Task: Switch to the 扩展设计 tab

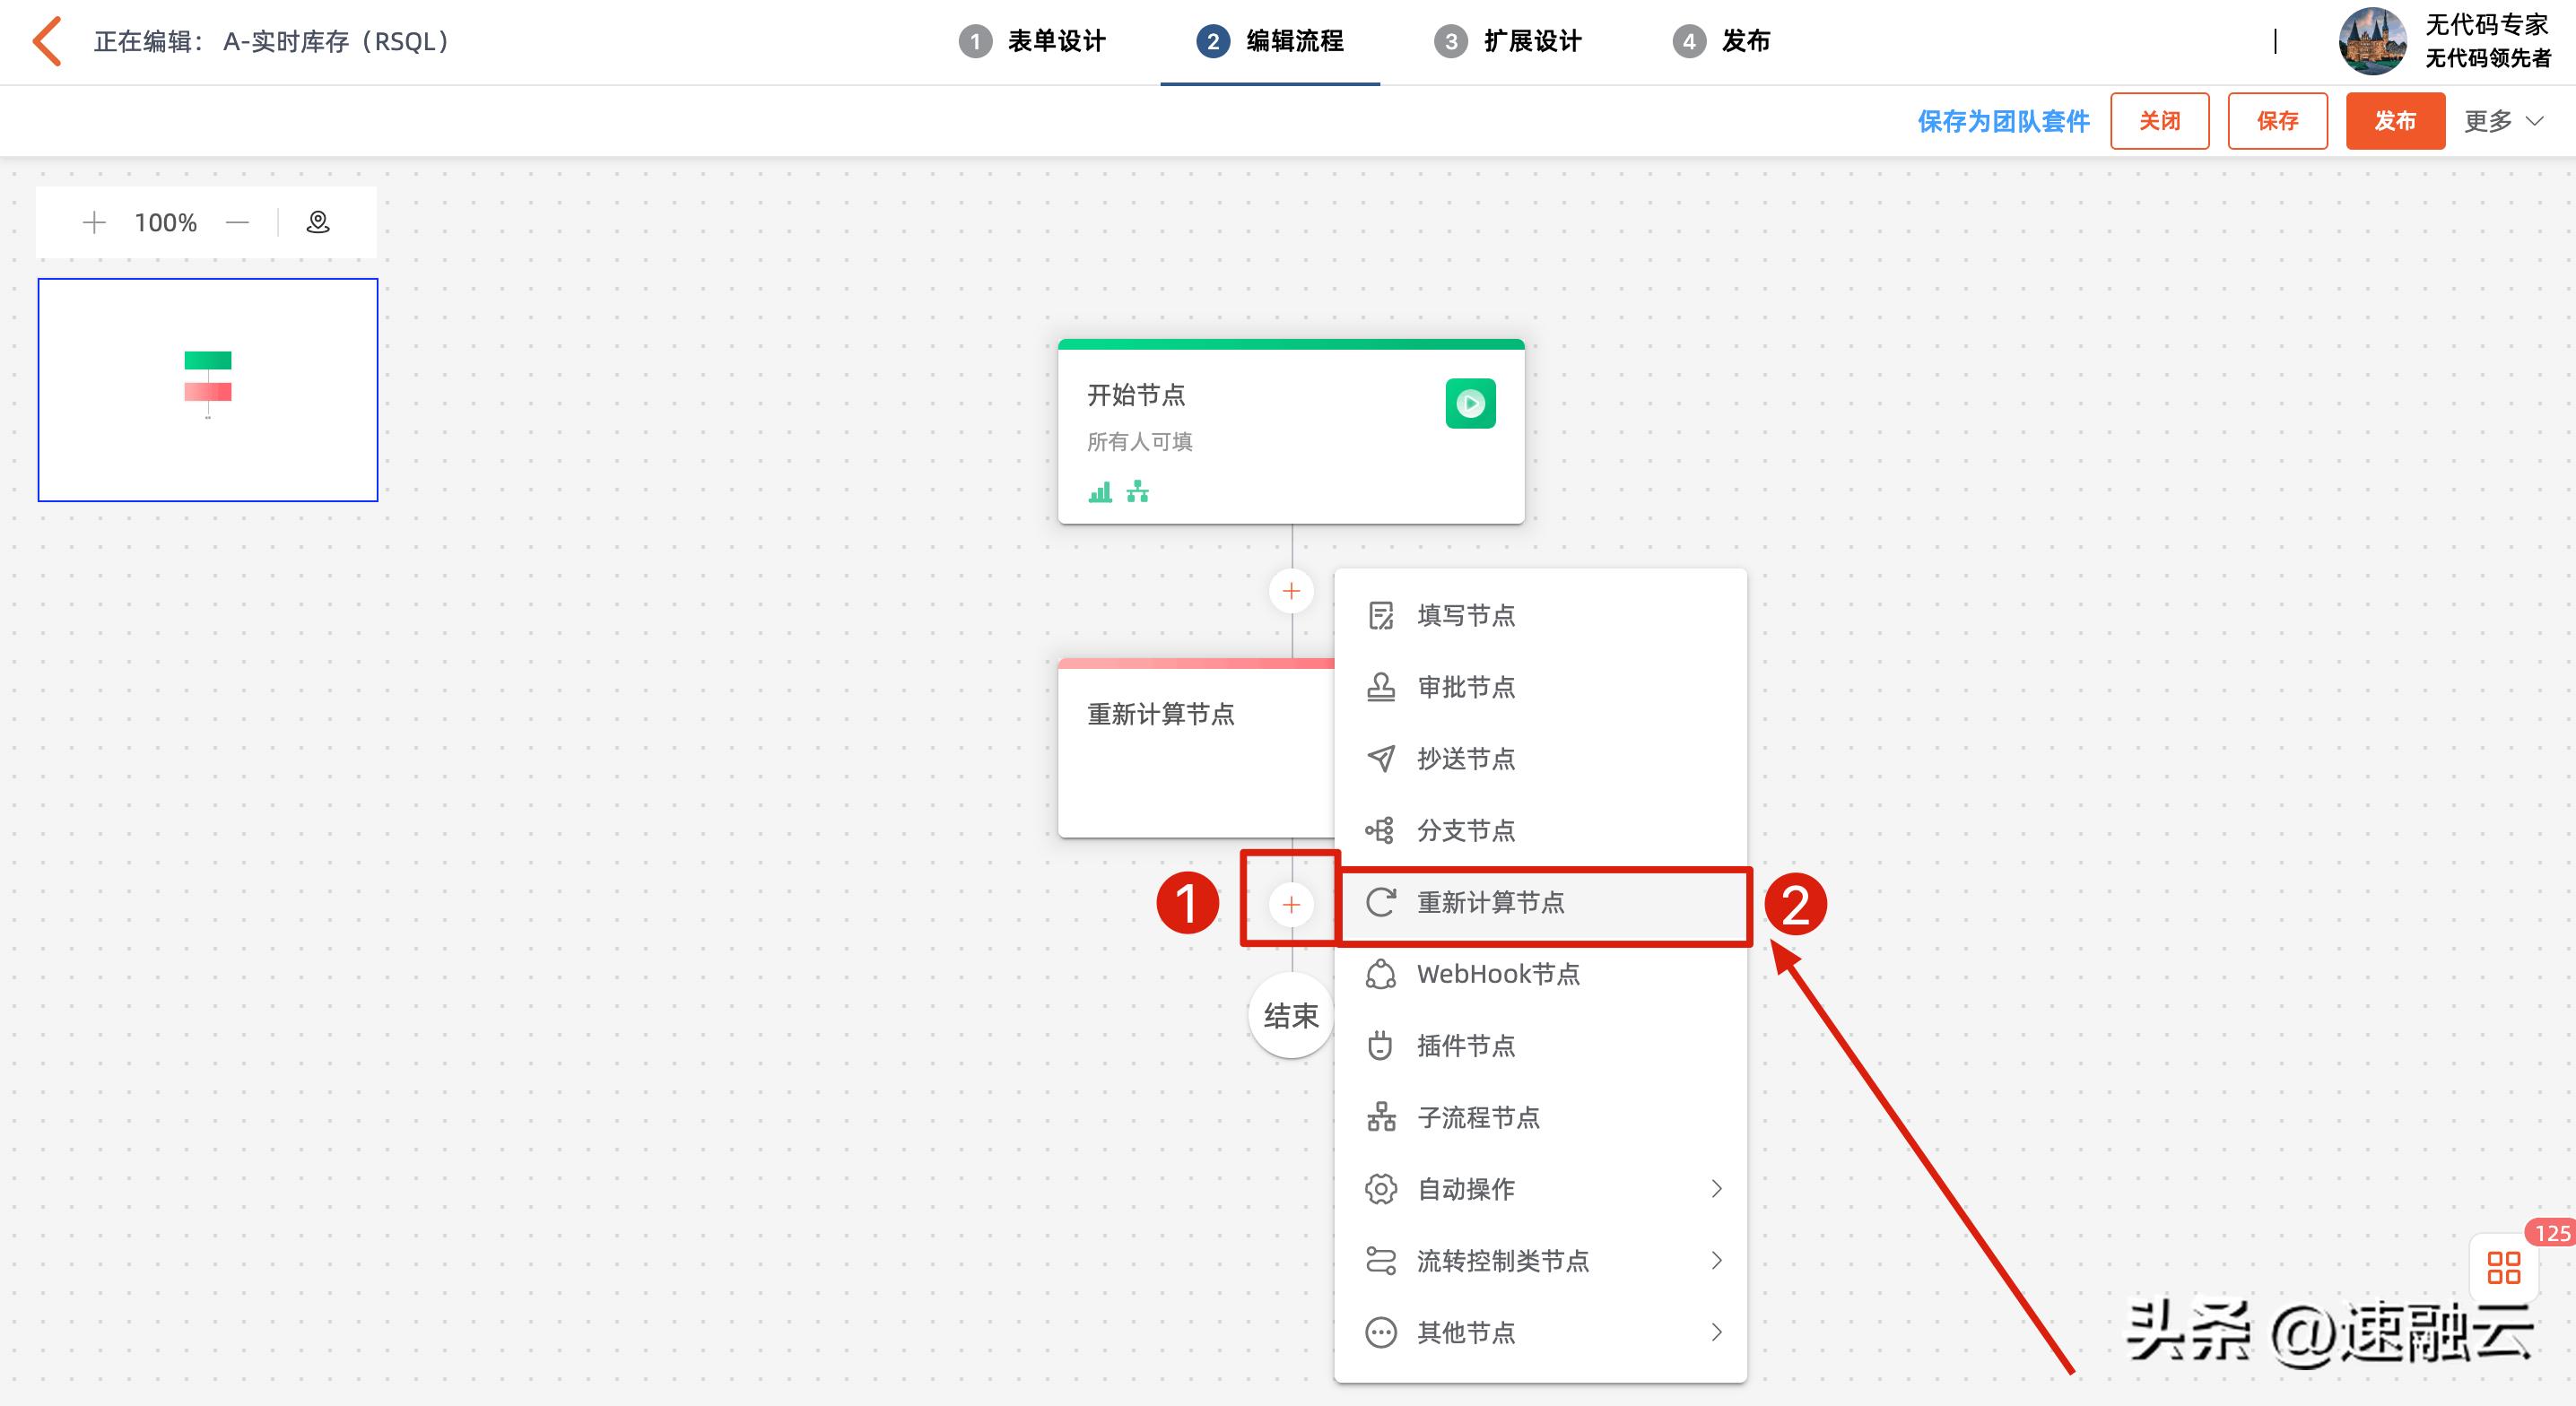Action: coord(1530,41)
